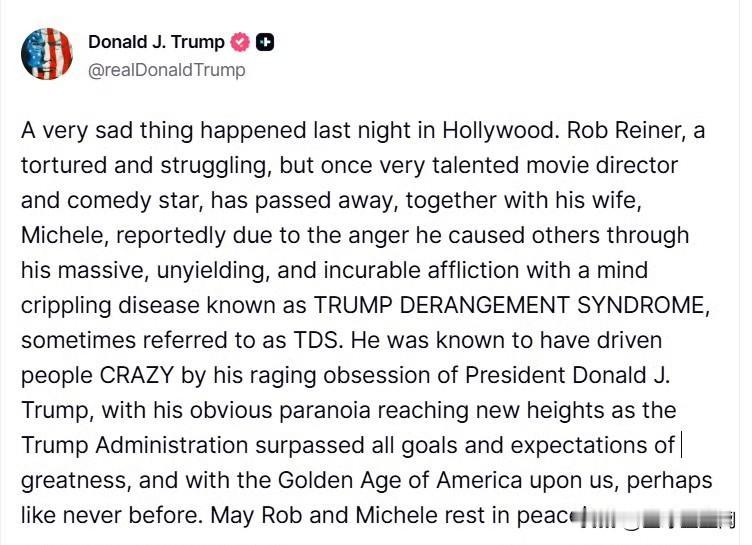The width and height of the screenshot is (752, 545).
Task: Click the word 'Hollywood' in first line
Action: [x=497, y=130]
